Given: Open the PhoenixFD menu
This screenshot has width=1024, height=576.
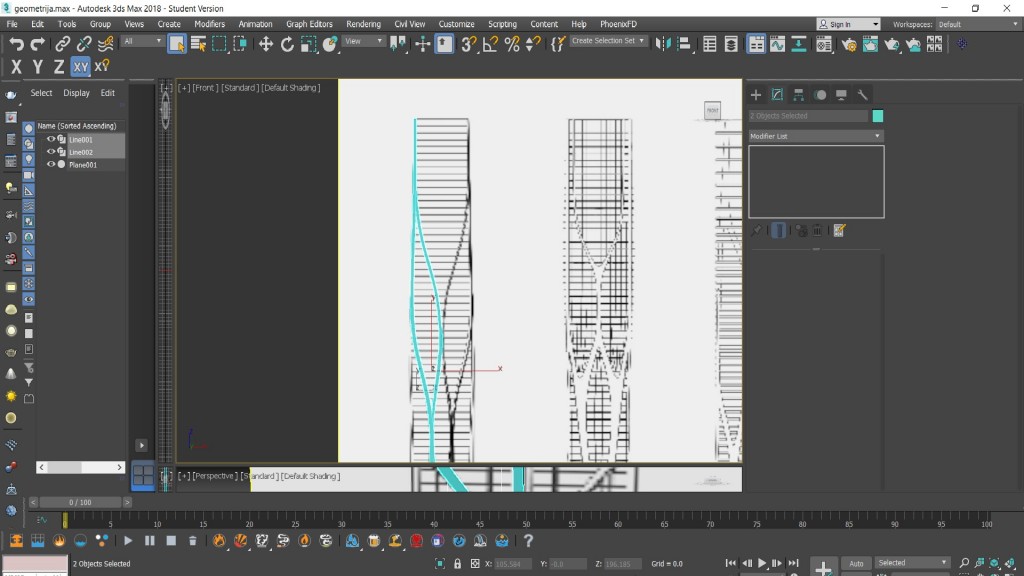Looking at the screenshot, I should (618, 24).
